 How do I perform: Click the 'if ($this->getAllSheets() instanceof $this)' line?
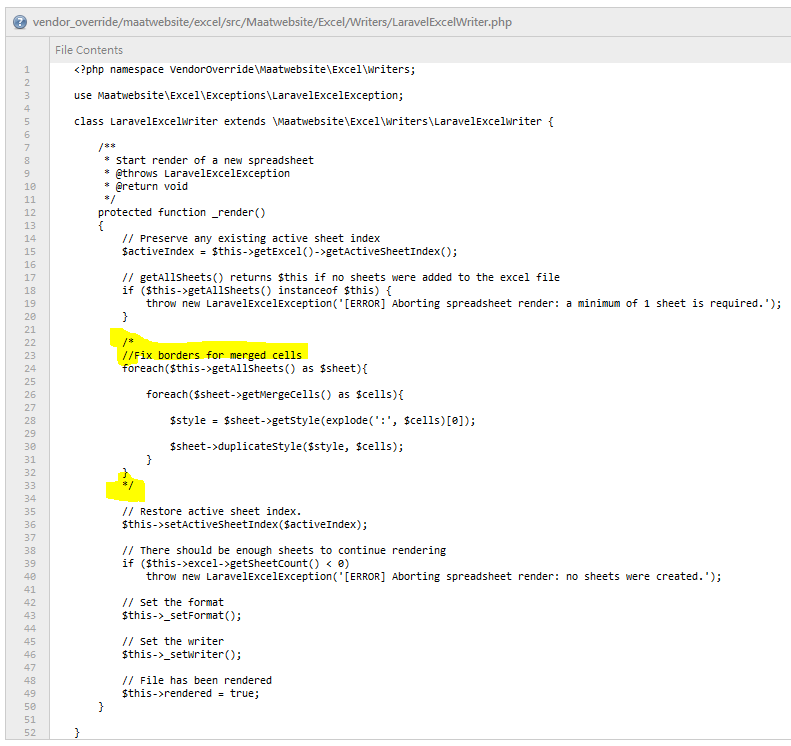point(257,291)
